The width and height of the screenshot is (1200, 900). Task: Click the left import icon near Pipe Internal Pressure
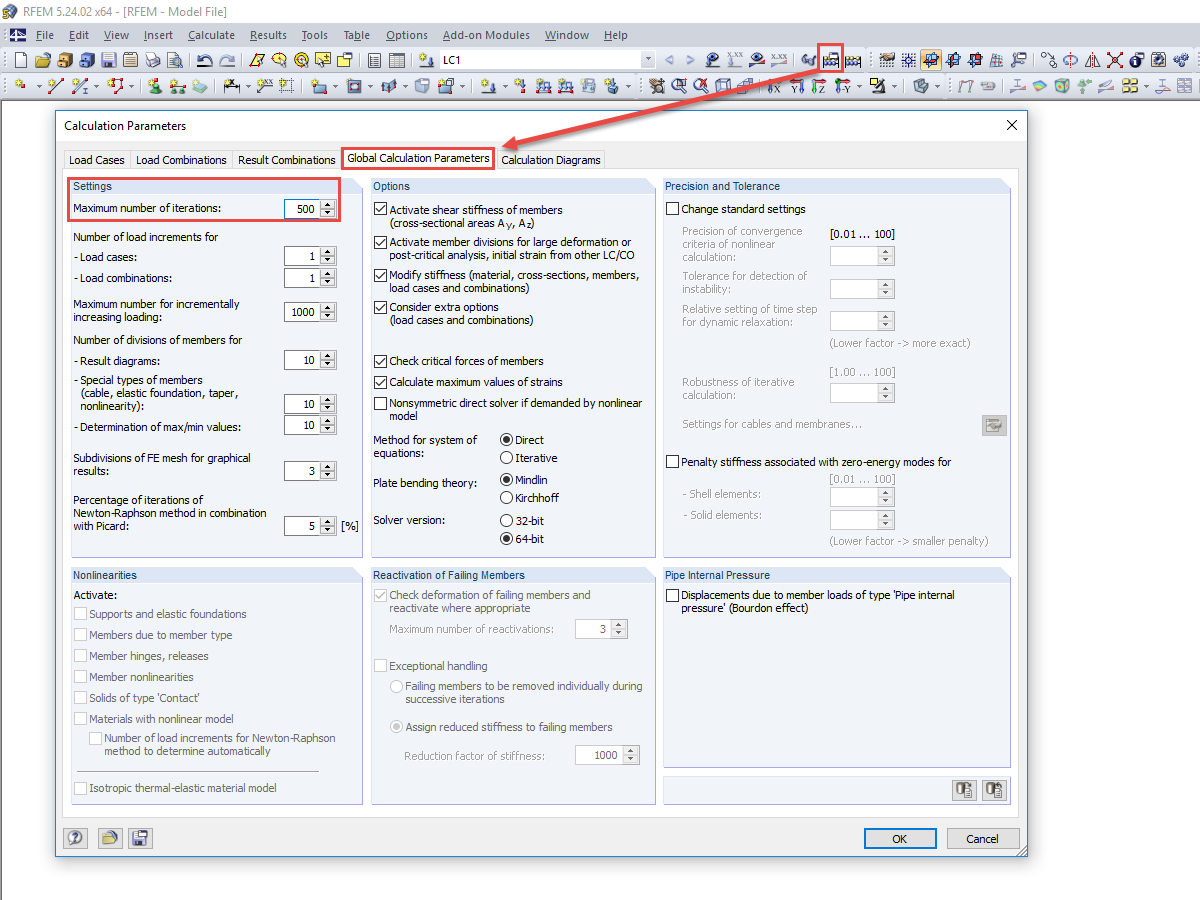963,790
